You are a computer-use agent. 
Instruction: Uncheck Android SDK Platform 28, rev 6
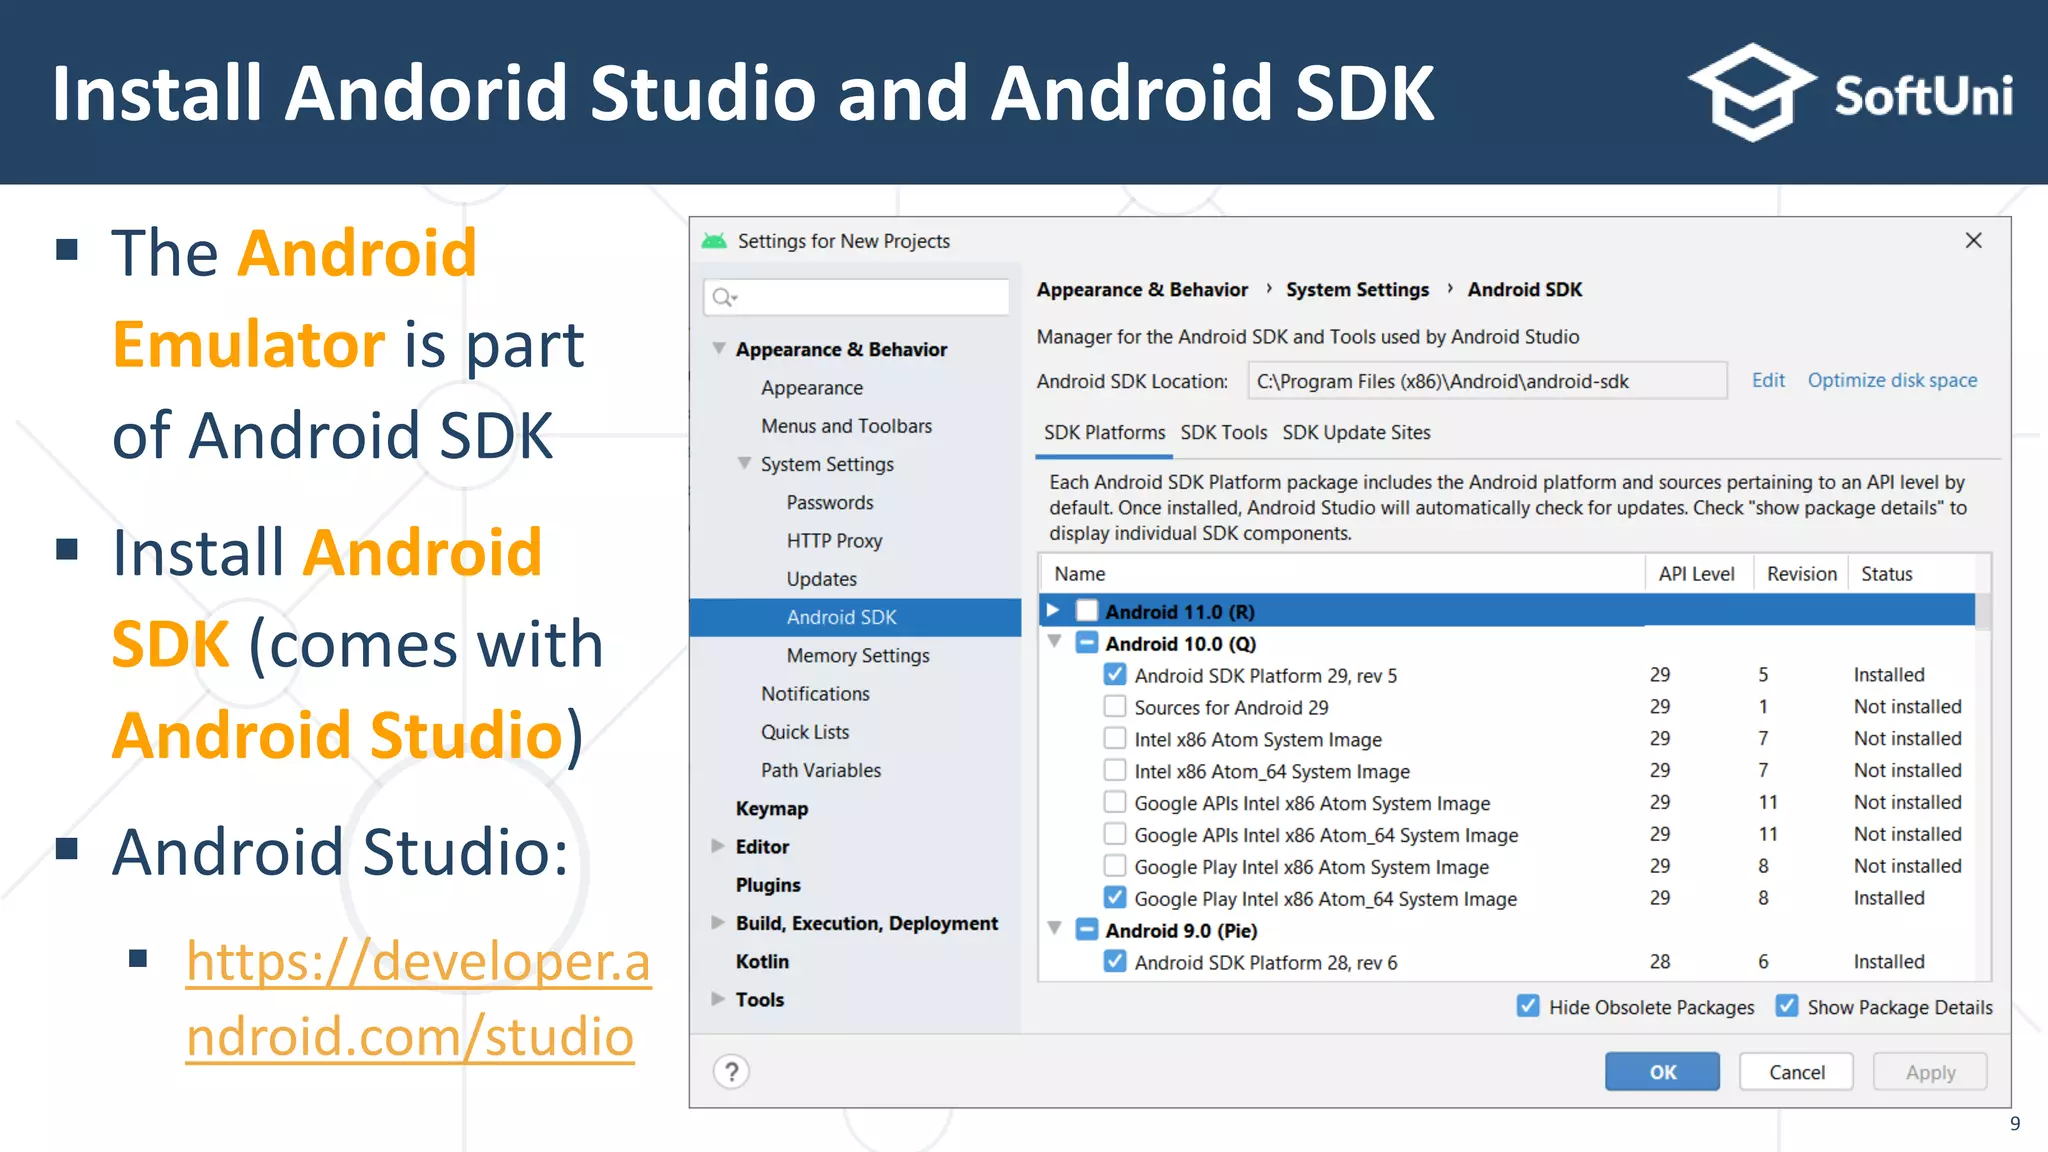pyautogui.click(x=1115, y=962)
